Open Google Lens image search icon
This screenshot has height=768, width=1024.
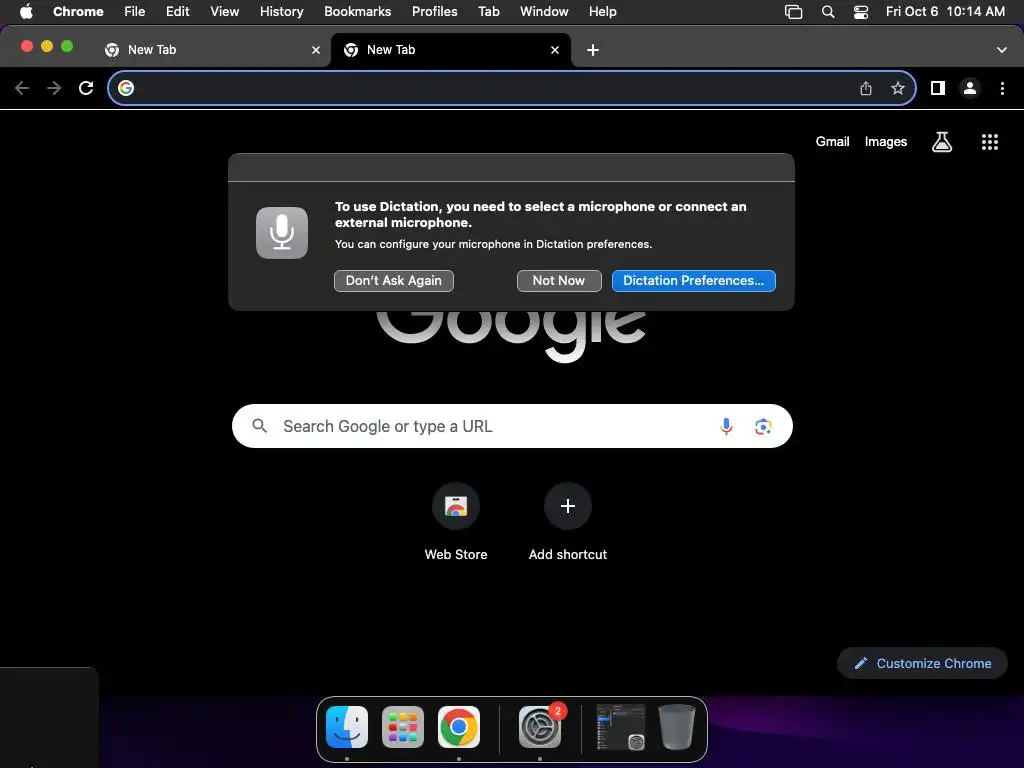click(x=763, y=426)
